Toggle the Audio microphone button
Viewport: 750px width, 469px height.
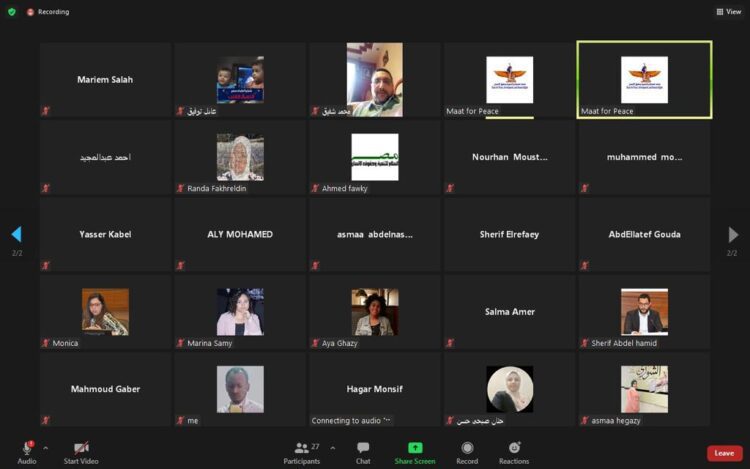27,451
